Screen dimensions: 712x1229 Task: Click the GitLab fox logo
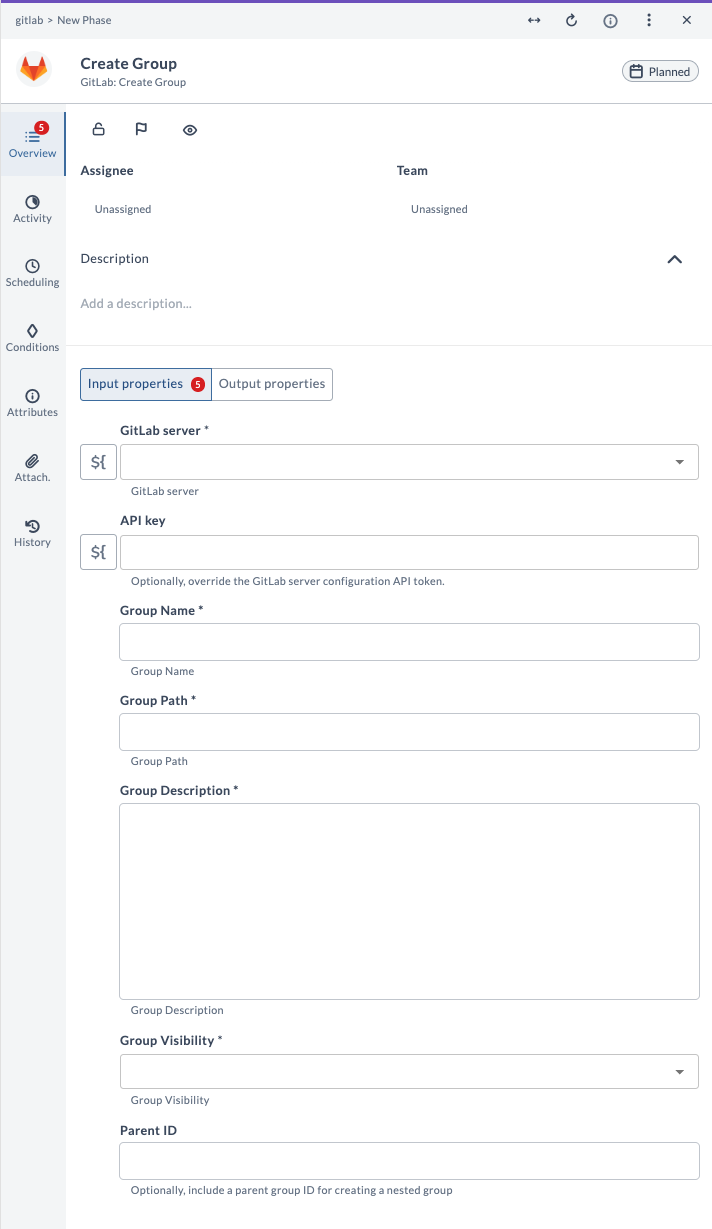click(35, 70)
